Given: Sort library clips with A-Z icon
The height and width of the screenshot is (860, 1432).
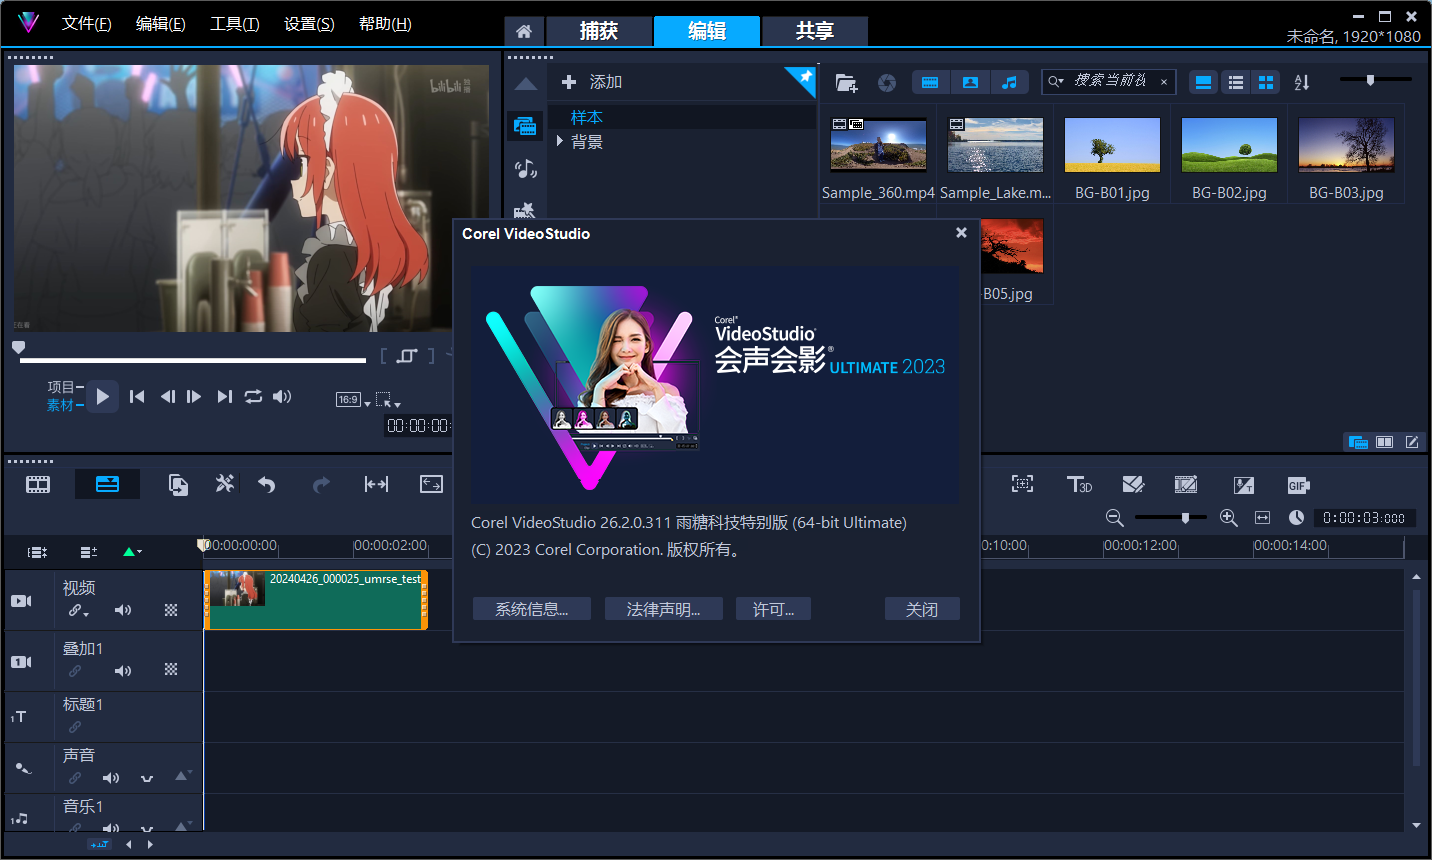Looking at the screenshot, I should (1302, 83).
